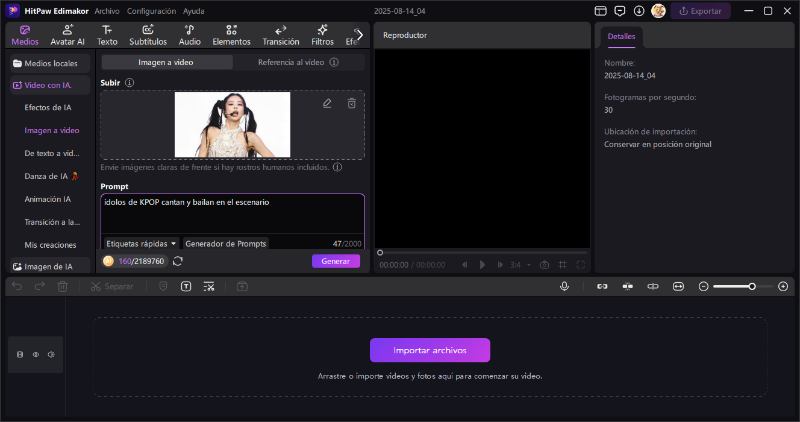Click the crop icon in player
The height and width of the screenshot is (422, 800).
[x=562, y=265]
